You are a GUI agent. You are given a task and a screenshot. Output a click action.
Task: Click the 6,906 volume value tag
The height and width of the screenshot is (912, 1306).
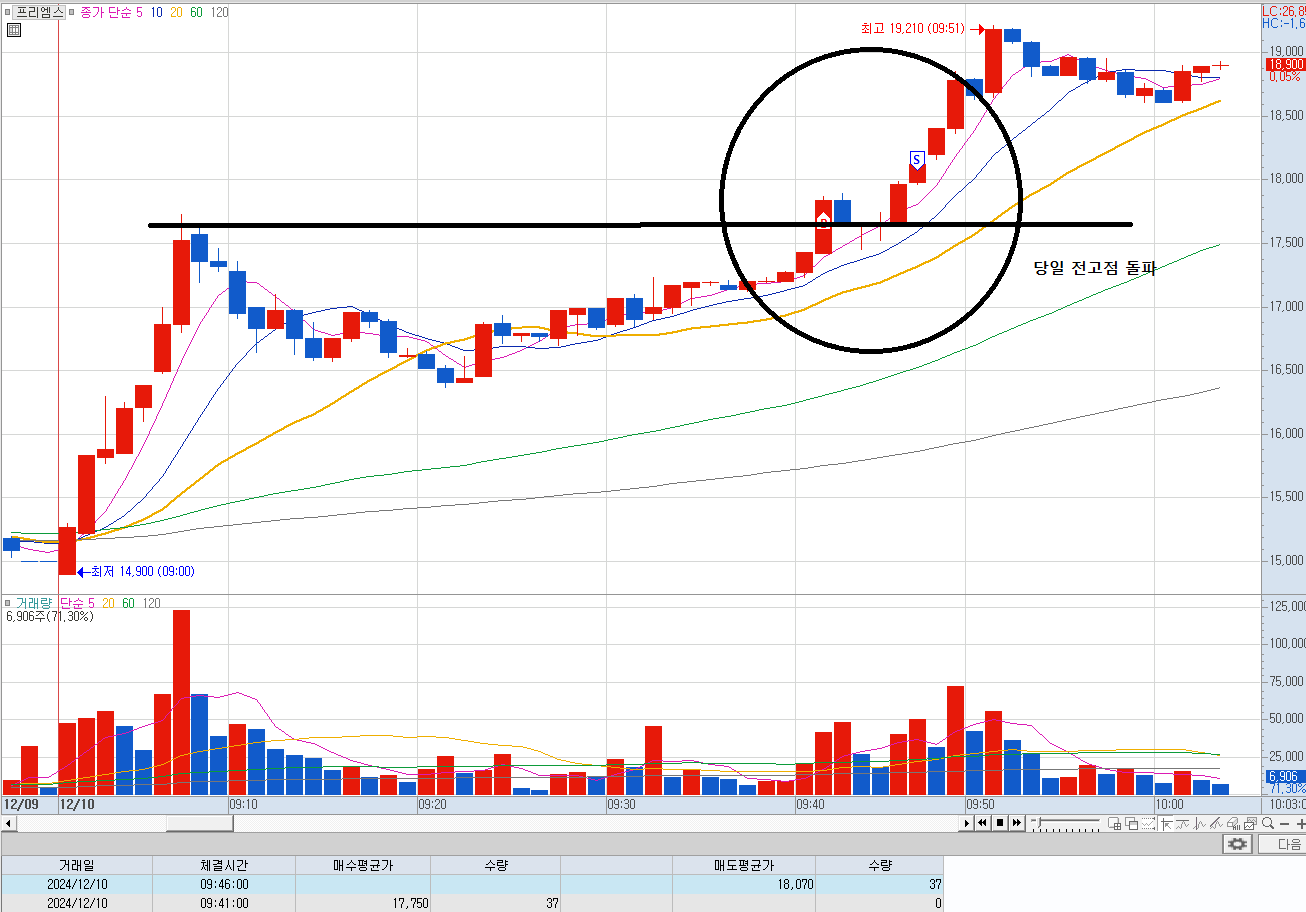(1284, 776)
